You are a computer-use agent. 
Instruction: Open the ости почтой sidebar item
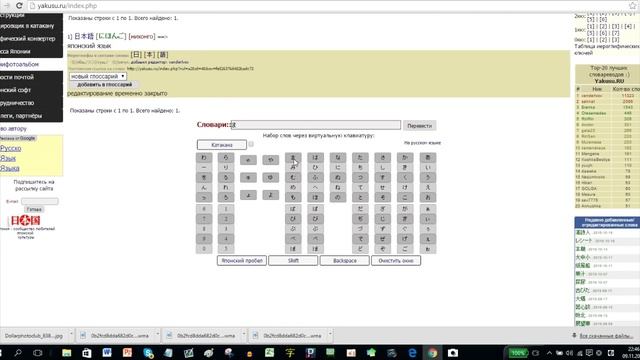31,77
